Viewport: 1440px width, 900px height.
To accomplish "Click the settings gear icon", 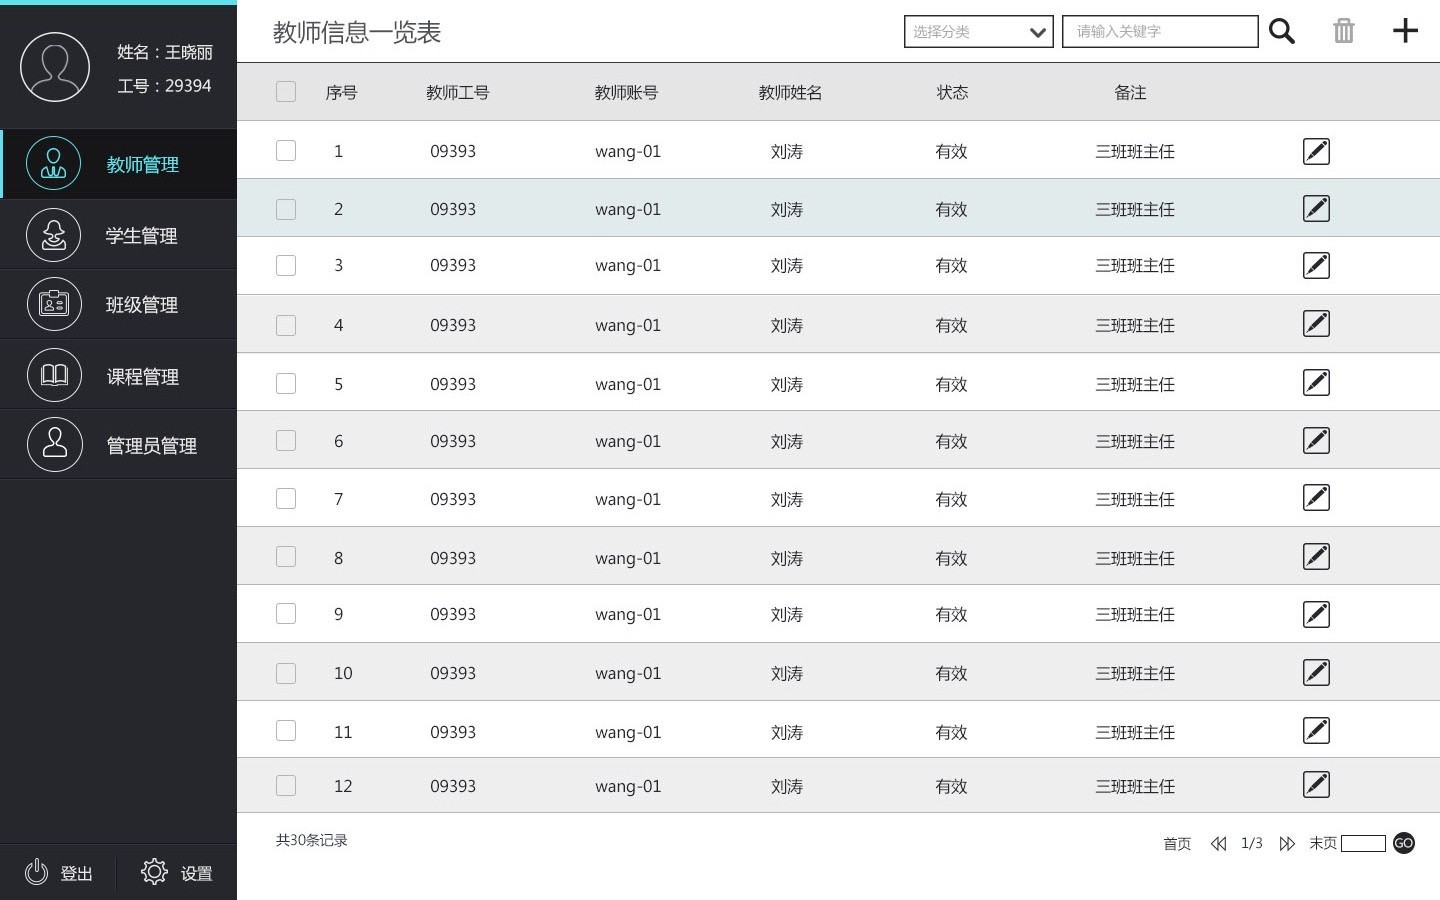I will point(154,872).
